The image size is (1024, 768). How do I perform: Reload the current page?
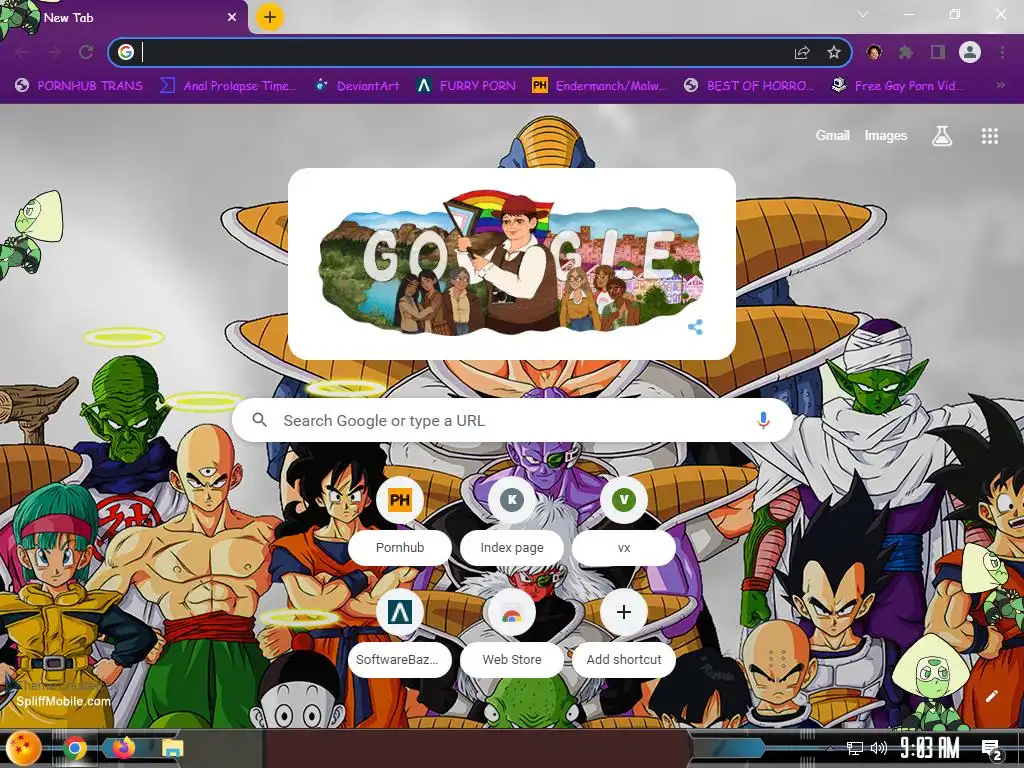point(86,52)
